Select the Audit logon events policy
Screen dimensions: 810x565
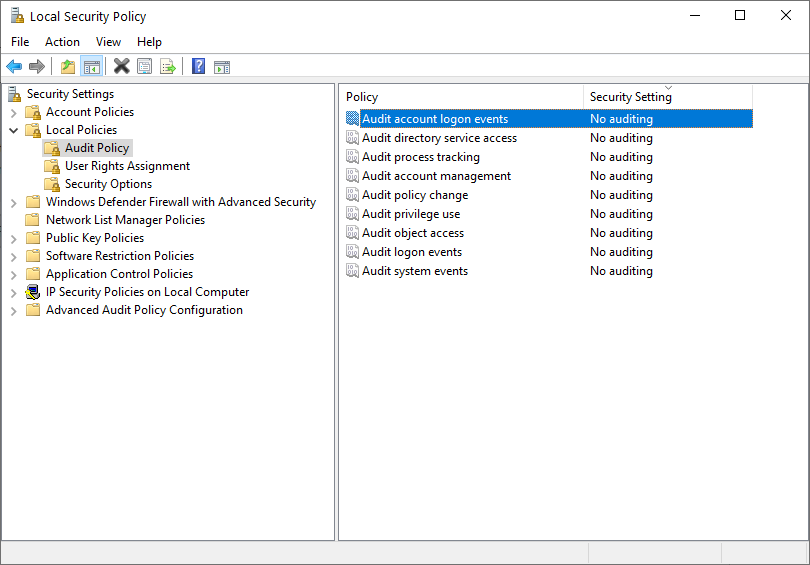click(x=549, y=252)
